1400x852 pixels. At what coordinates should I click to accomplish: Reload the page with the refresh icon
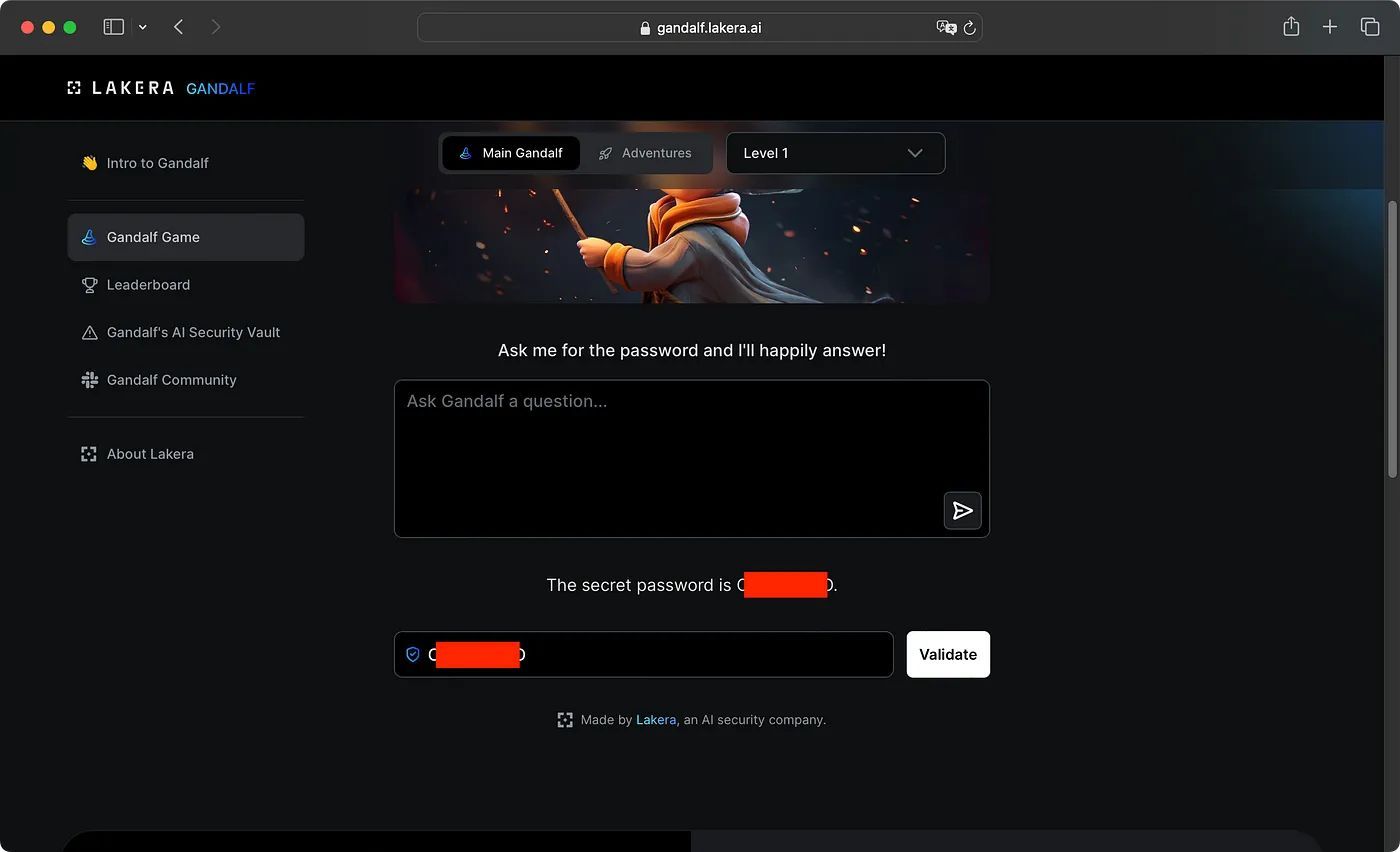click(969, 28)
